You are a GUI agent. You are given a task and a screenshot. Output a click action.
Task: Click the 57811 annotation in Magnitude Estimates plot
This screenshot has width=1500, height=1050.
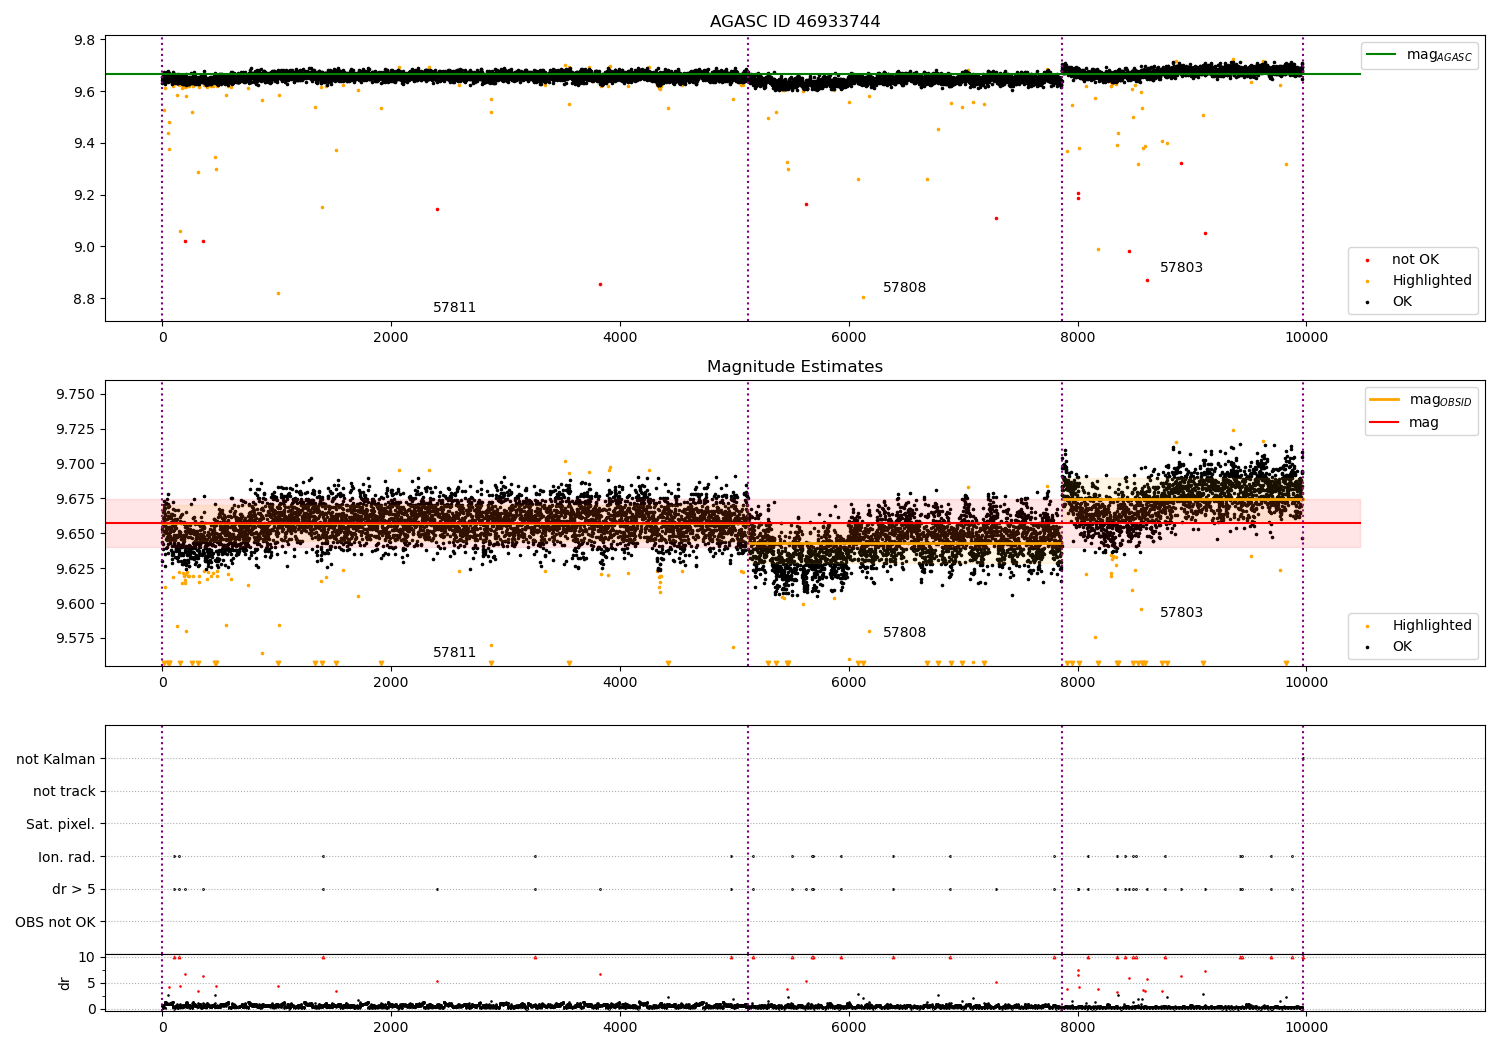pyautogui.click(x=454, y=653)
